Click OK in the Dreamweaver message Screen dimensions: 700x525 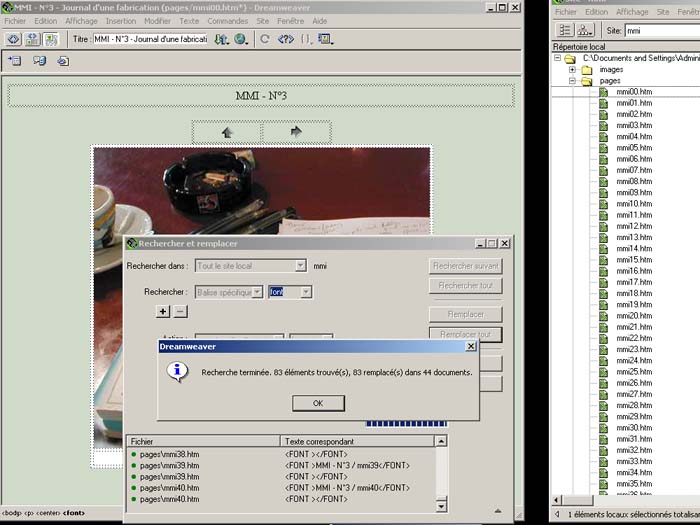pyautogui.click(x=318, y=403)
